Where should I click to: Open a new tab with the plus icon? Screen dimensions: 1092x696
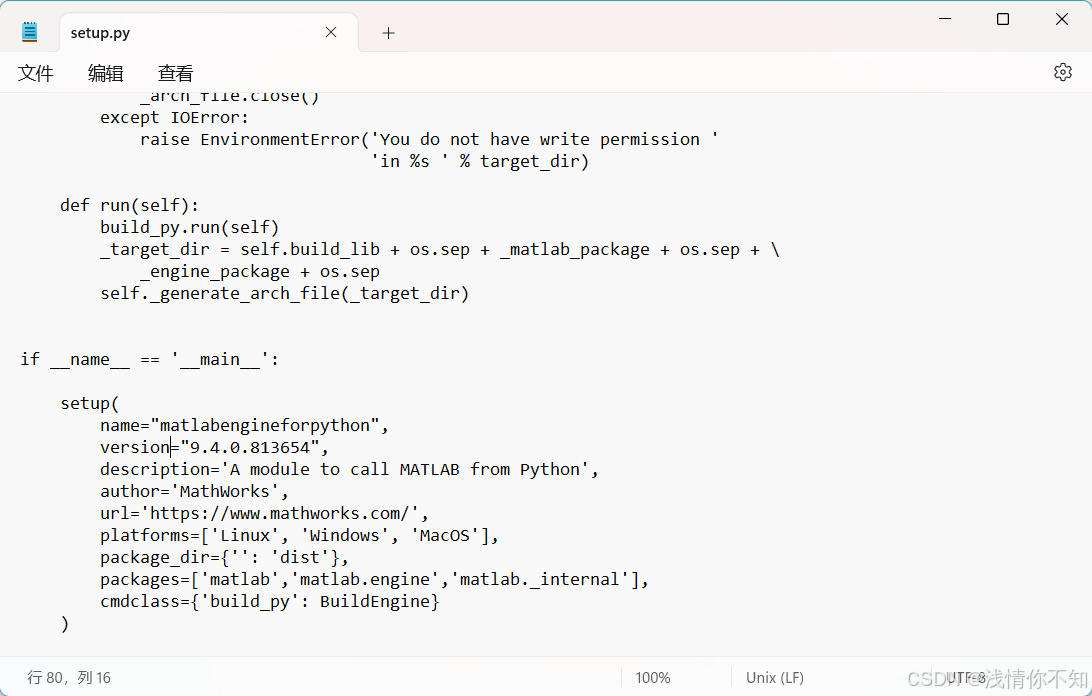coord(388,30)
